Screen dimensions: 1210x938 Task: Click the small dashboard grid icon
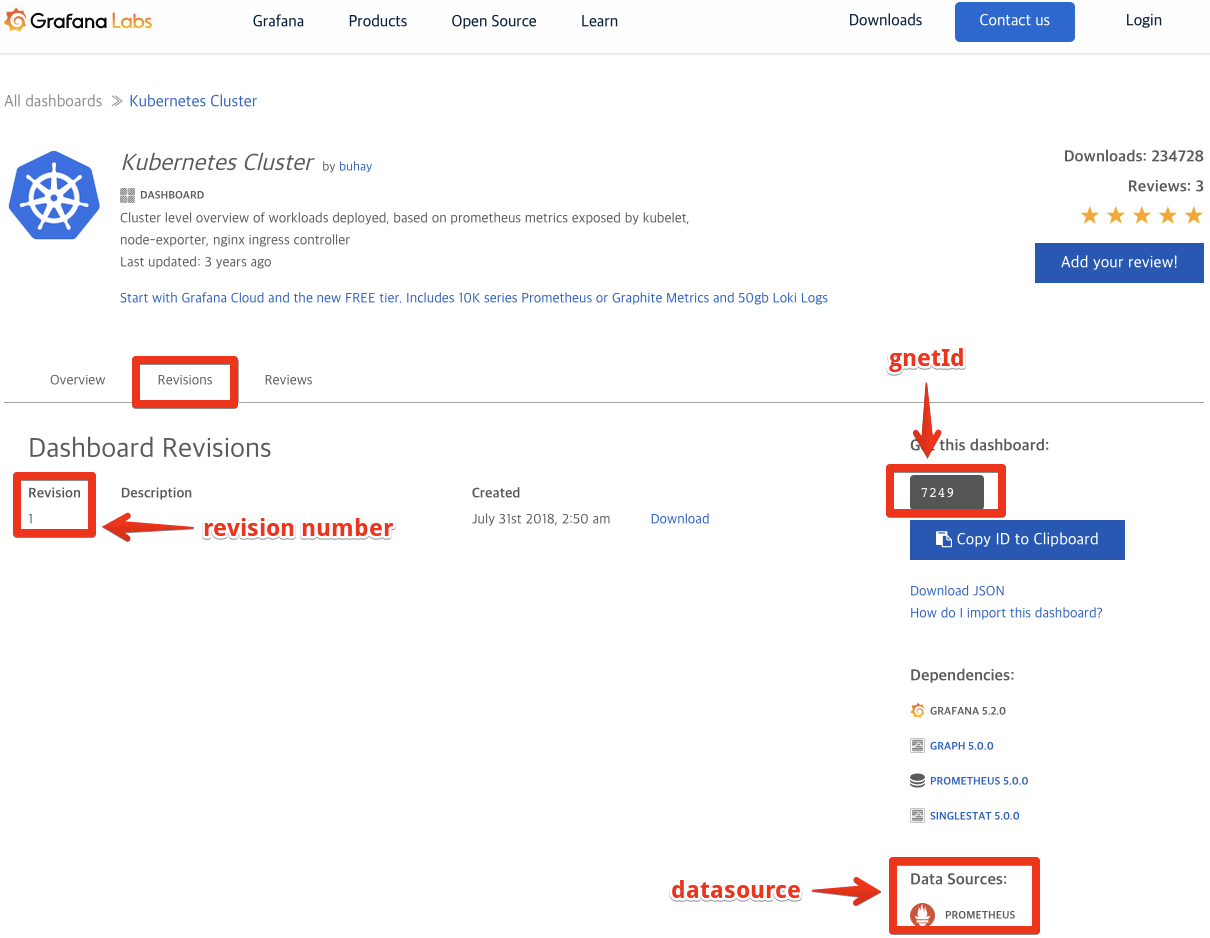tap(127, 195)
